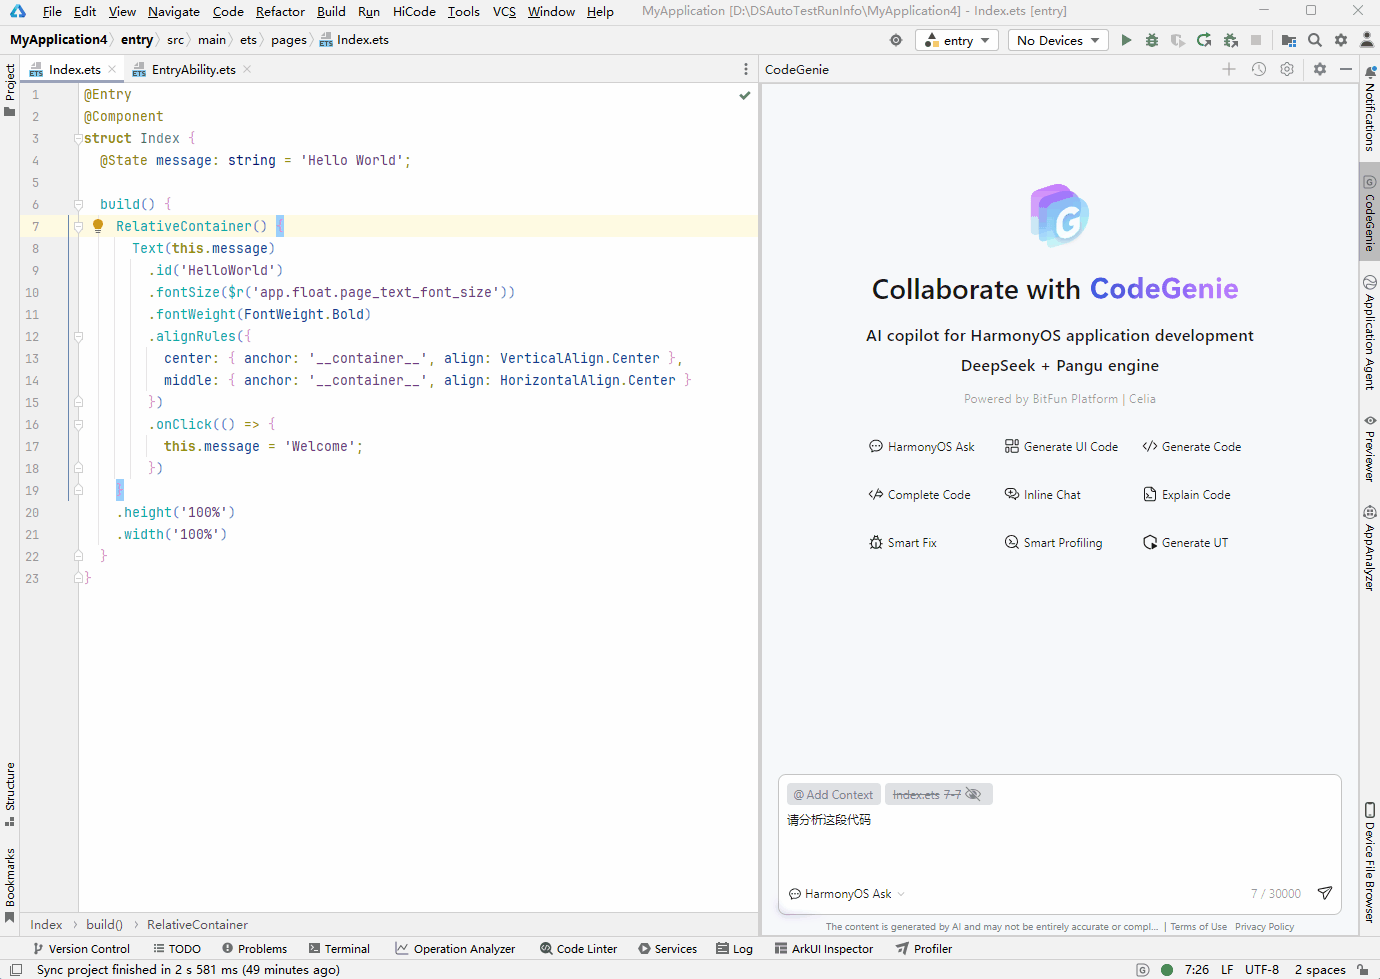Open Code Linter tool window

point(578,949)
